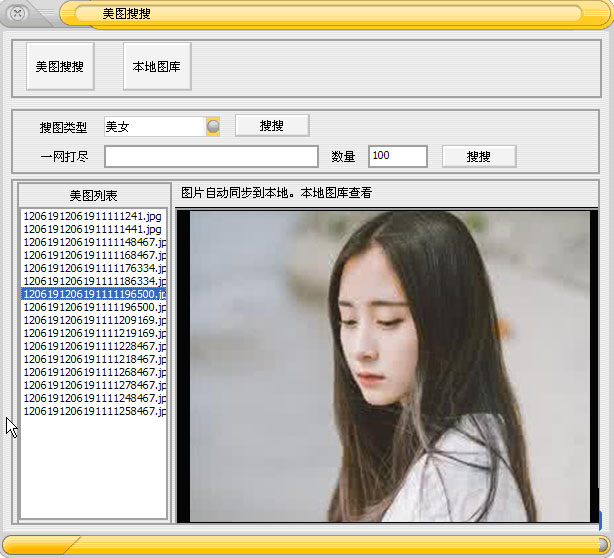
Task: Select list item ending 1111148467
Action: point(94,242)
